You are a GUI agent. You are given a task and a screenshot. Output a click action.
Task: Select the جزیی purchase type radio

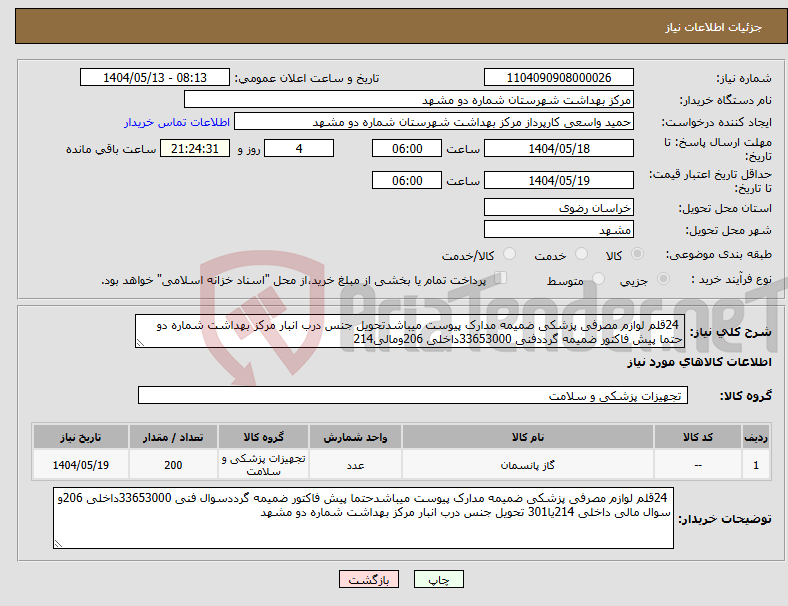pyautogui.click(x=663, y=279)
